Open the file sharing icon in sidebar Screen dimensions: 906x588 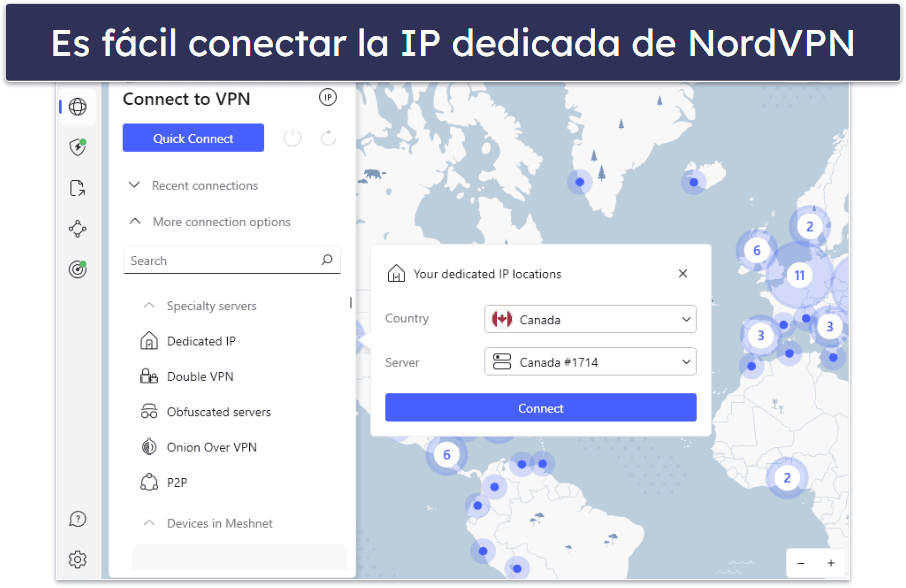point(77,188)
